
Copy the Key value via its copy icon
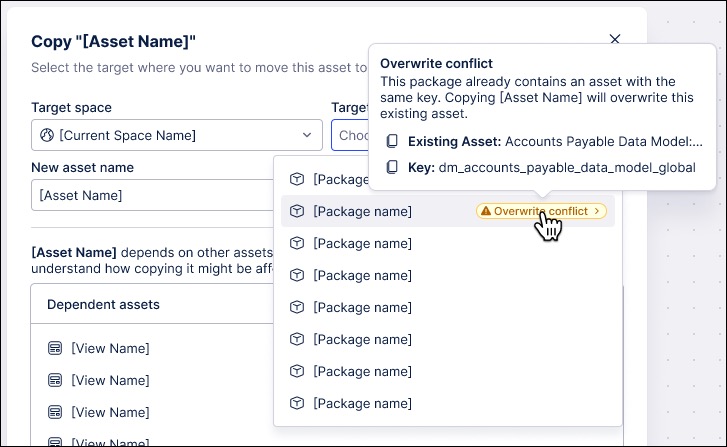393,167
